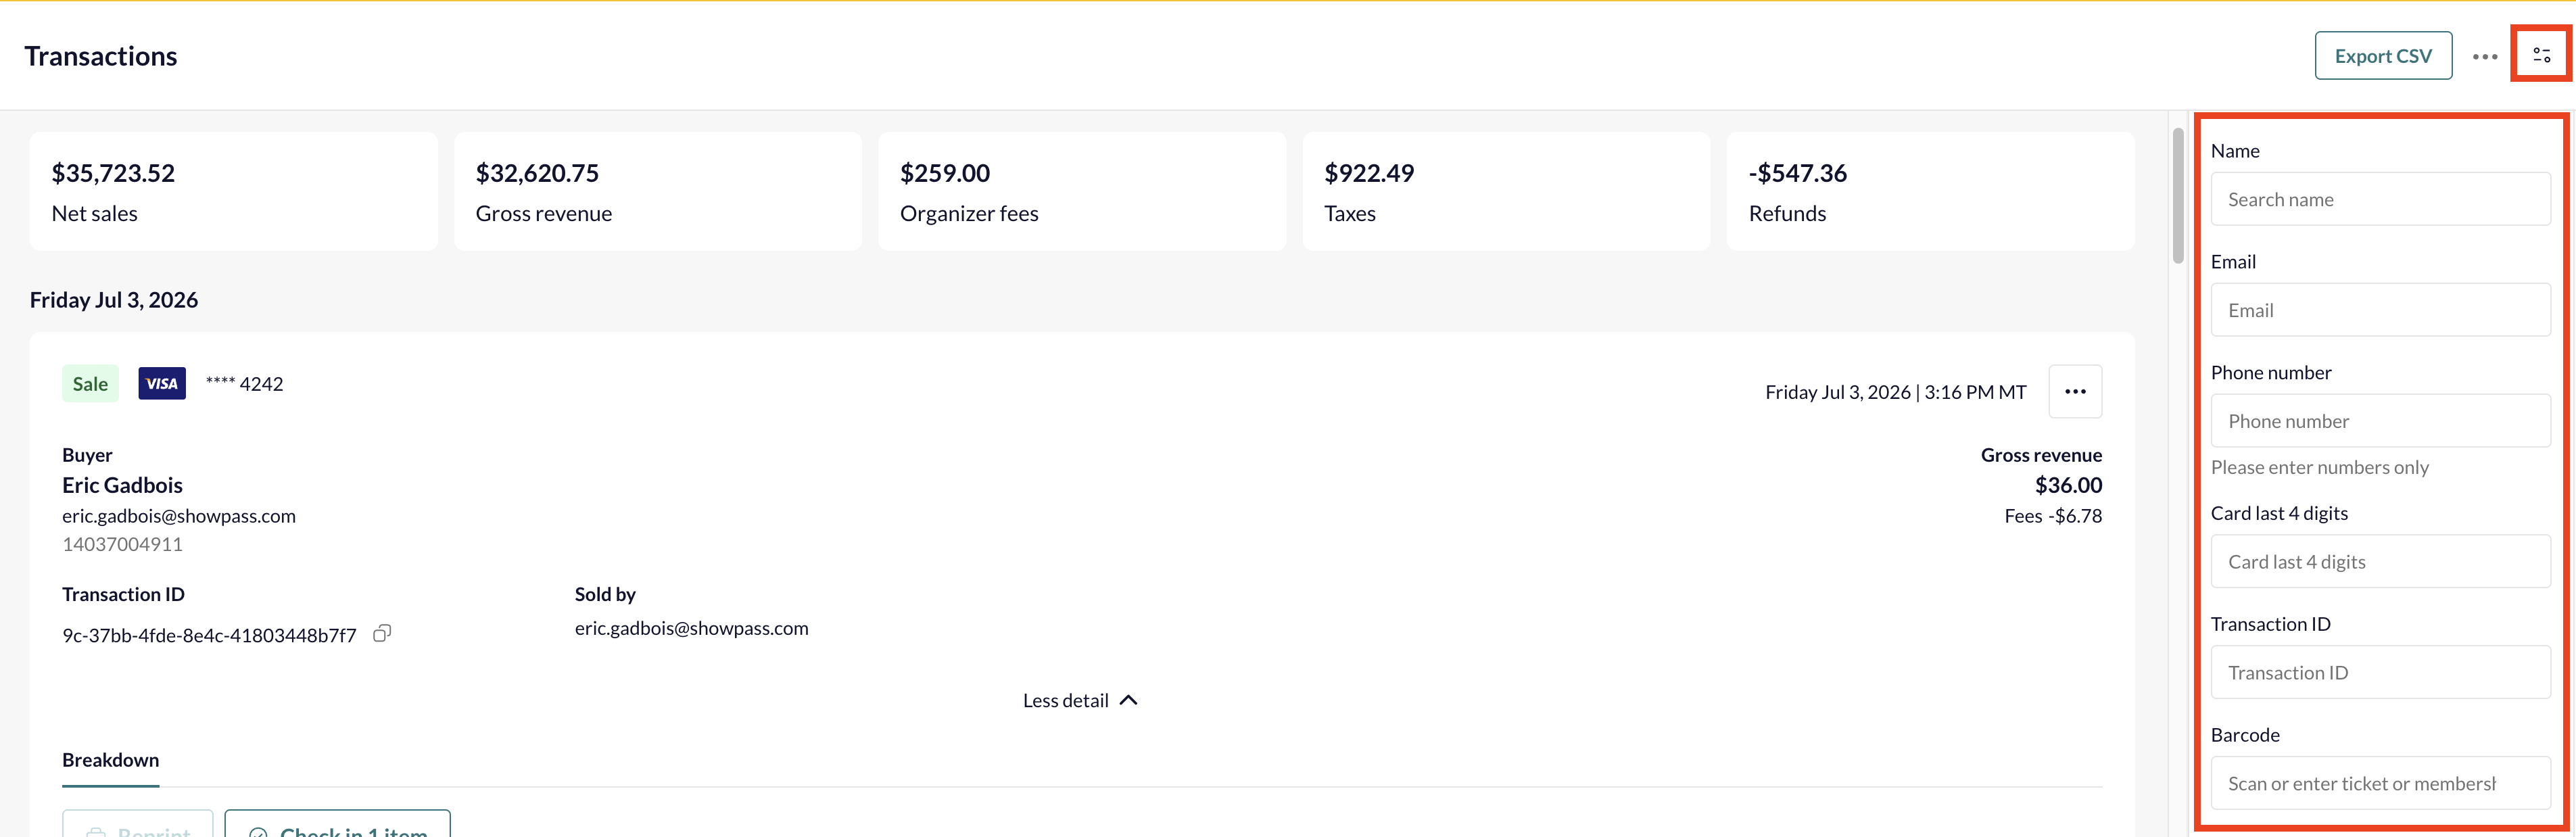The height and width of the screenshot is (837, 2576).
Task: Focus the Phone number filter field
Action: [2380, 421]
